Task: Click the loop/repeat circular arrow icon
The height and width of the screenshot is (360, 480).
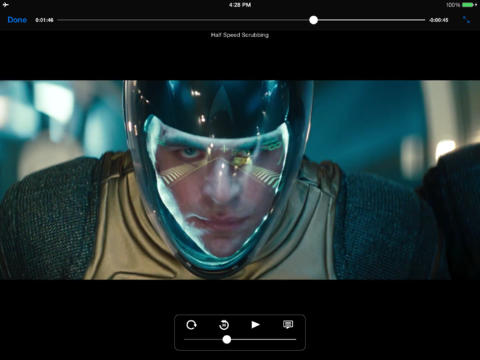Action: point(191,325)
